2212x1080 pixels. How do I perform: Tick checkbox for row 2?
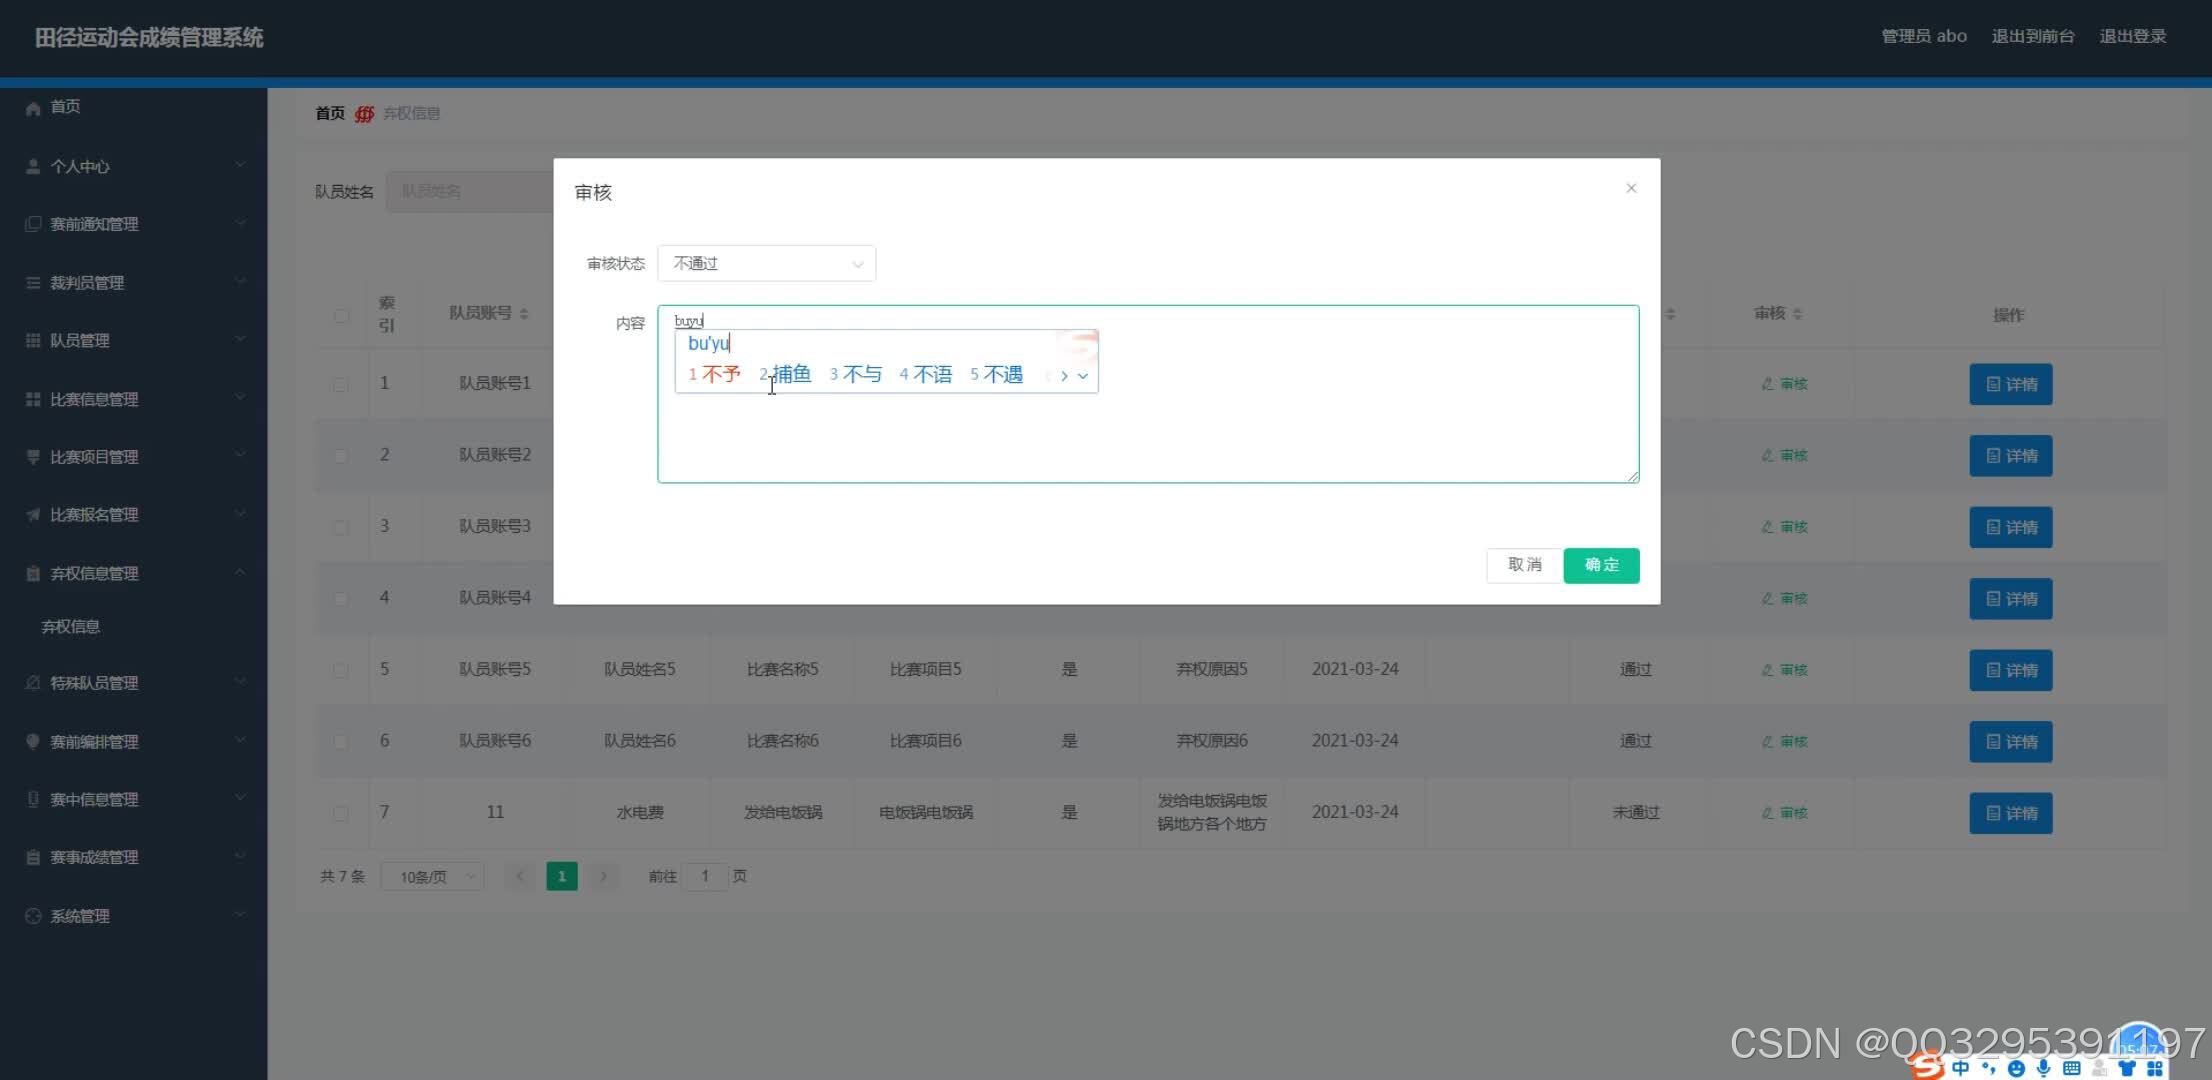tap(341, 455)
